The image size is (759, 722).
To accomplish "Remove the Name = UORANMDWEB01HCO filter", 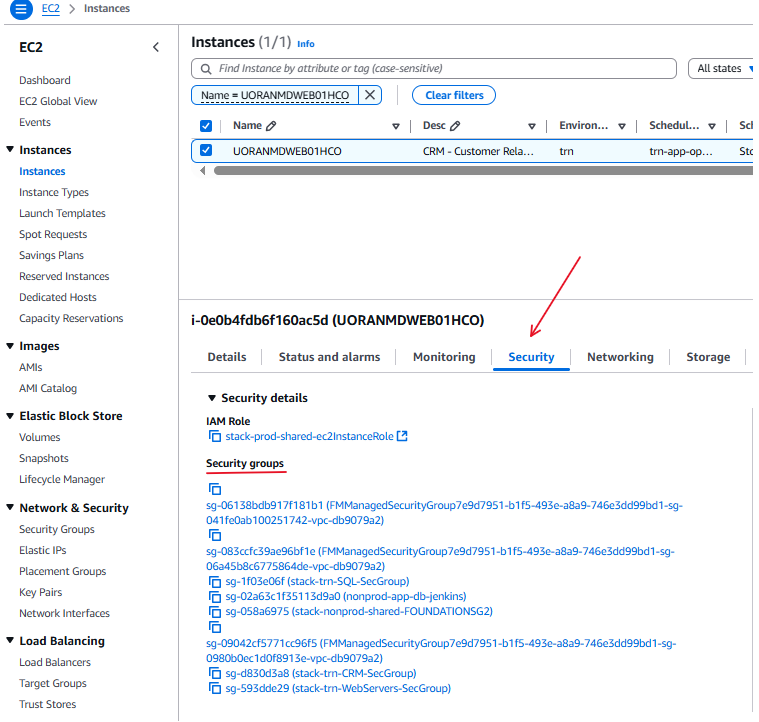I will pos(370,95).
